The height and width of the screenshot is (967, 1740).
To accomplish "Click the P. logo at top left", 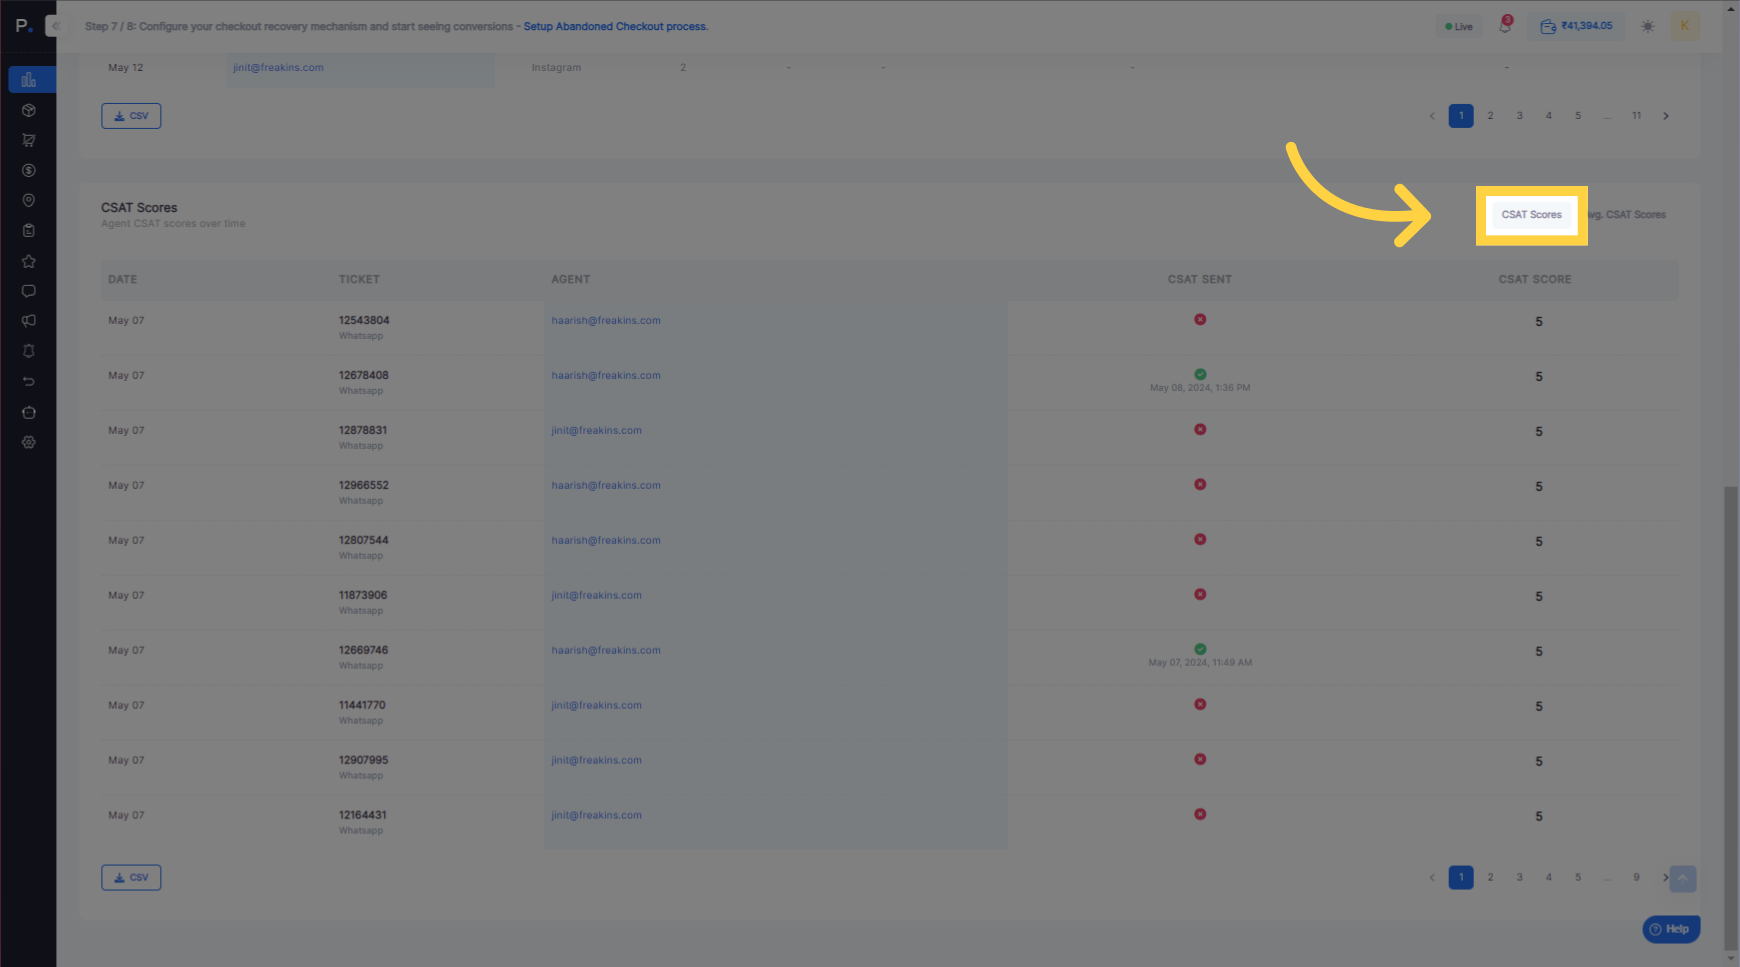I will (23, 26).
